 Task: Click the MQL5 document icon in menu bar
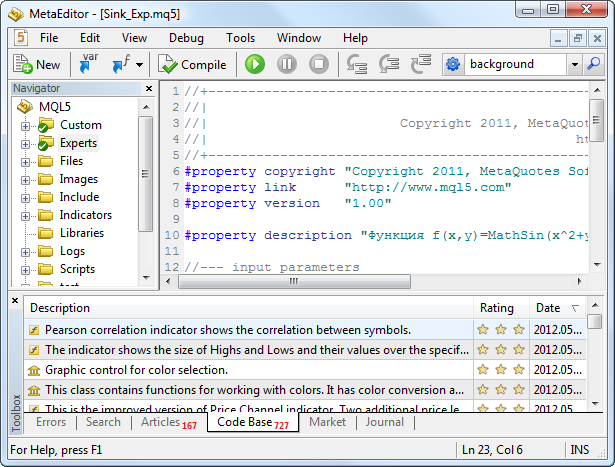coord(20,38)
